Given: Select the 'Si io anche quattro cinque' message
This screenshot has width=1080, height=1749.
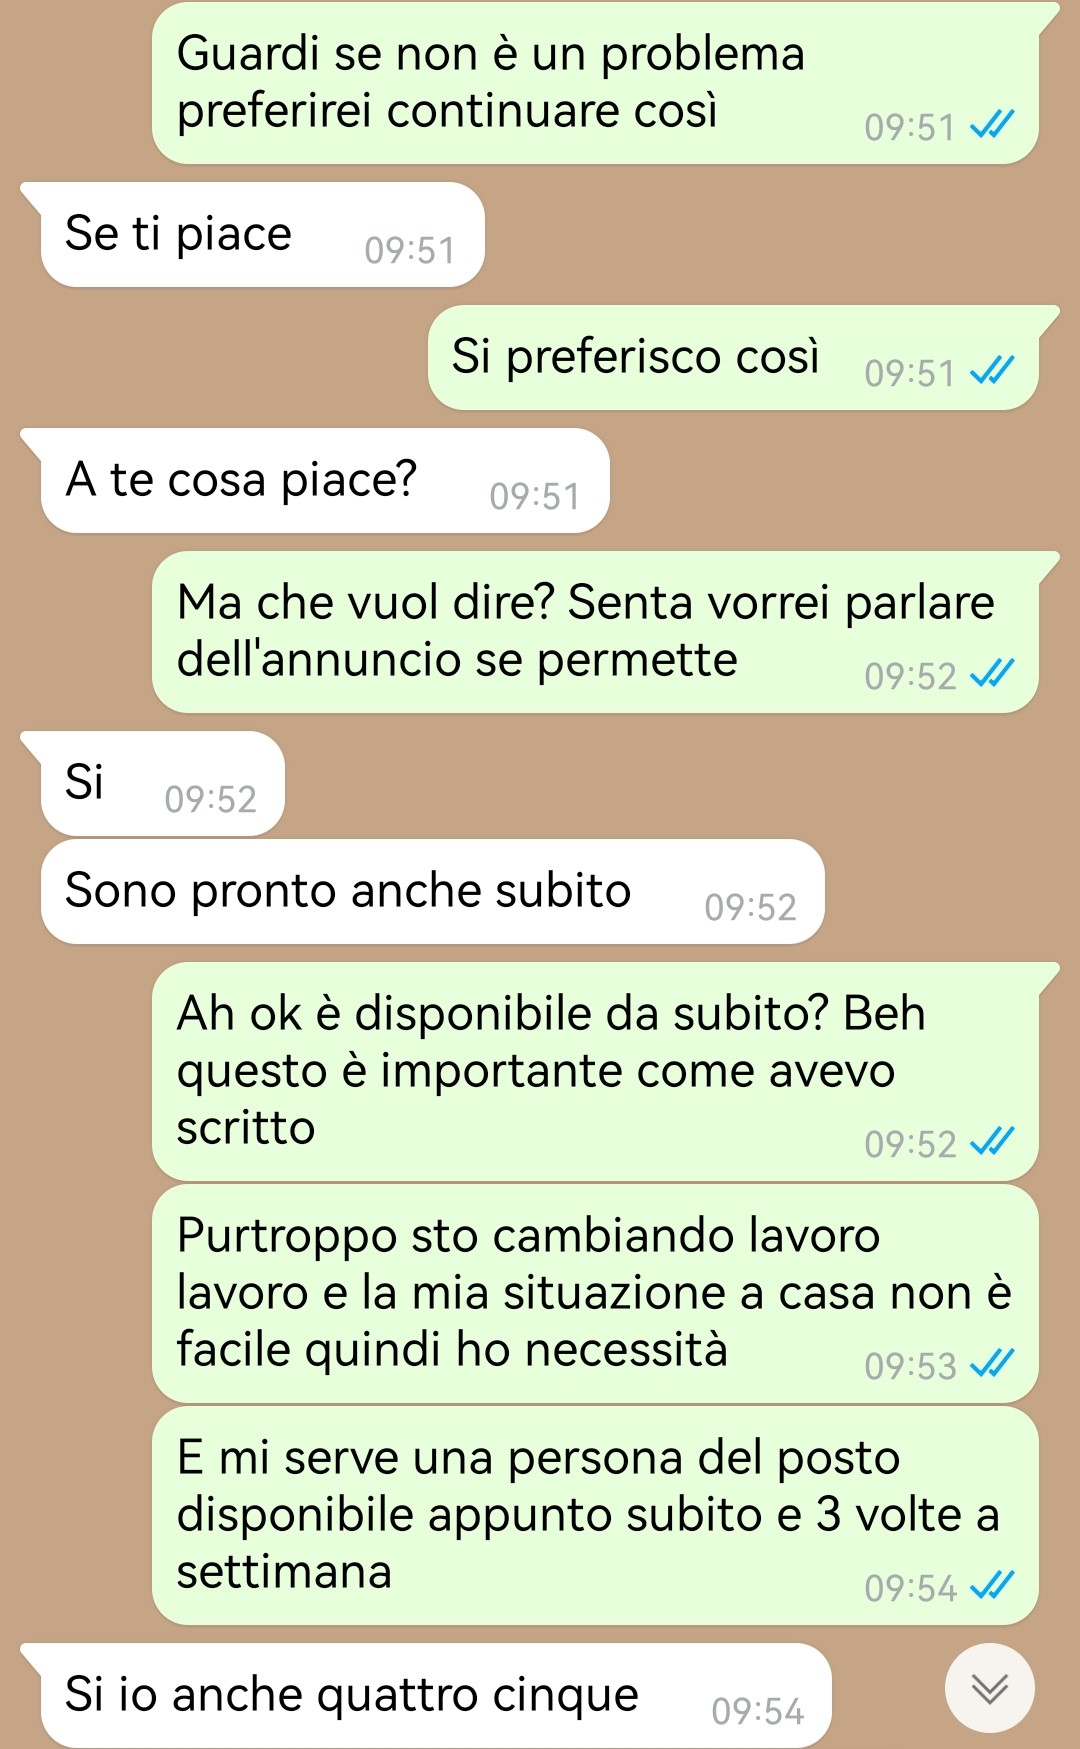Looking at the screenshot, I should [436, 1696].
